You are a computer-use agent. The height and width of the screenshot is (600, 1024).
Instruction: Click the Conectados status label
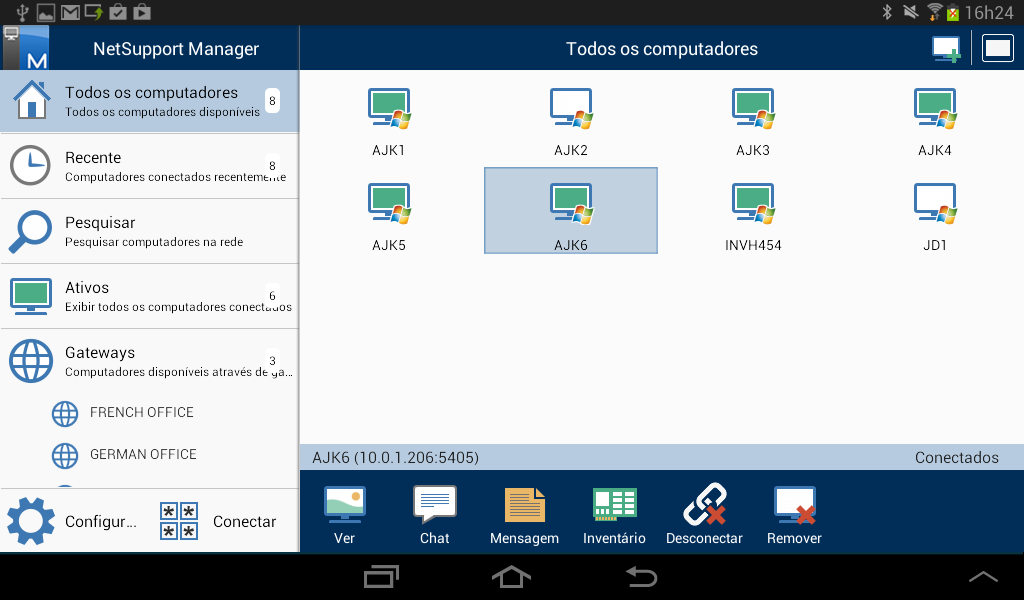[x=956, y=457]
